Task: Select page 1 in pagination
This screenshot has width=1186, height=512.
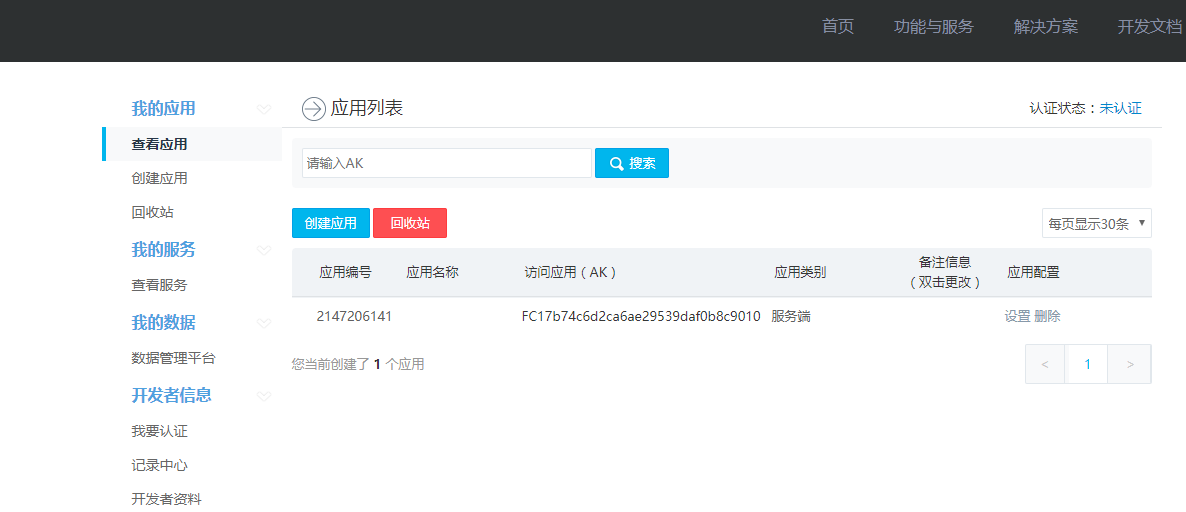Action: point(1087,364)
